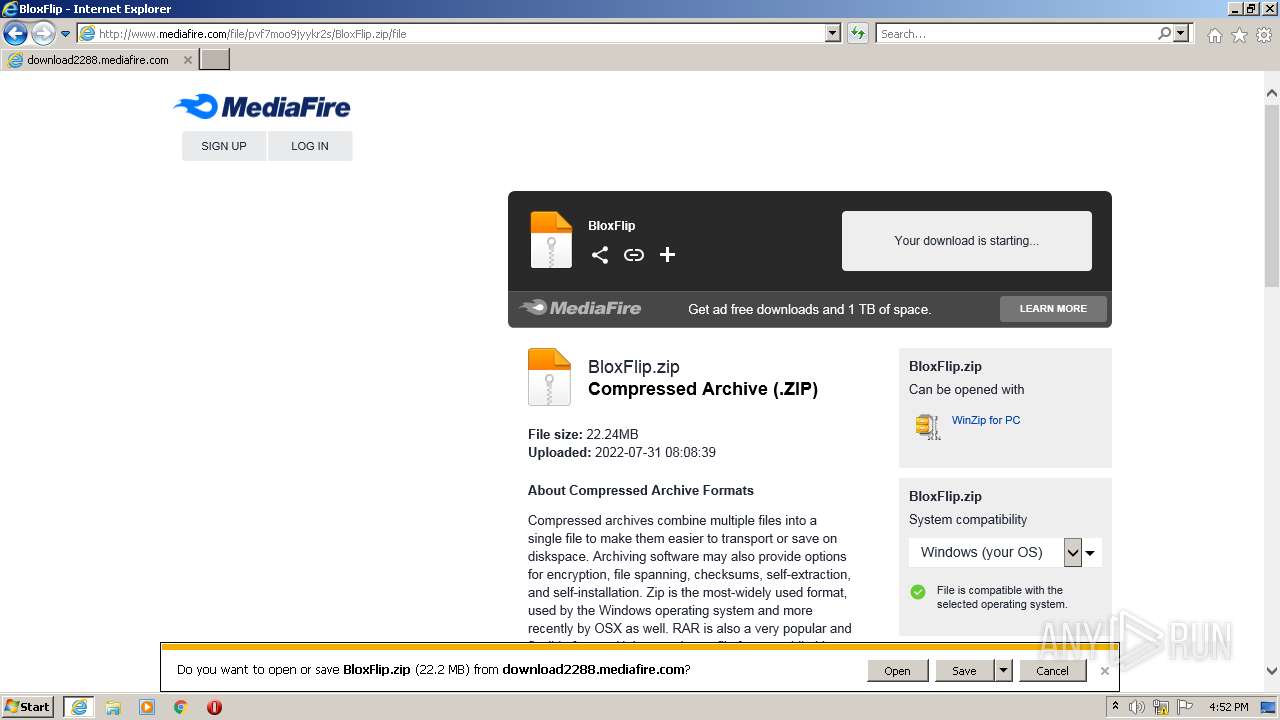Close the download2288.mediafire.com tab
Image resolution: width=1280 pixels, height=720 pixels.
188,60
